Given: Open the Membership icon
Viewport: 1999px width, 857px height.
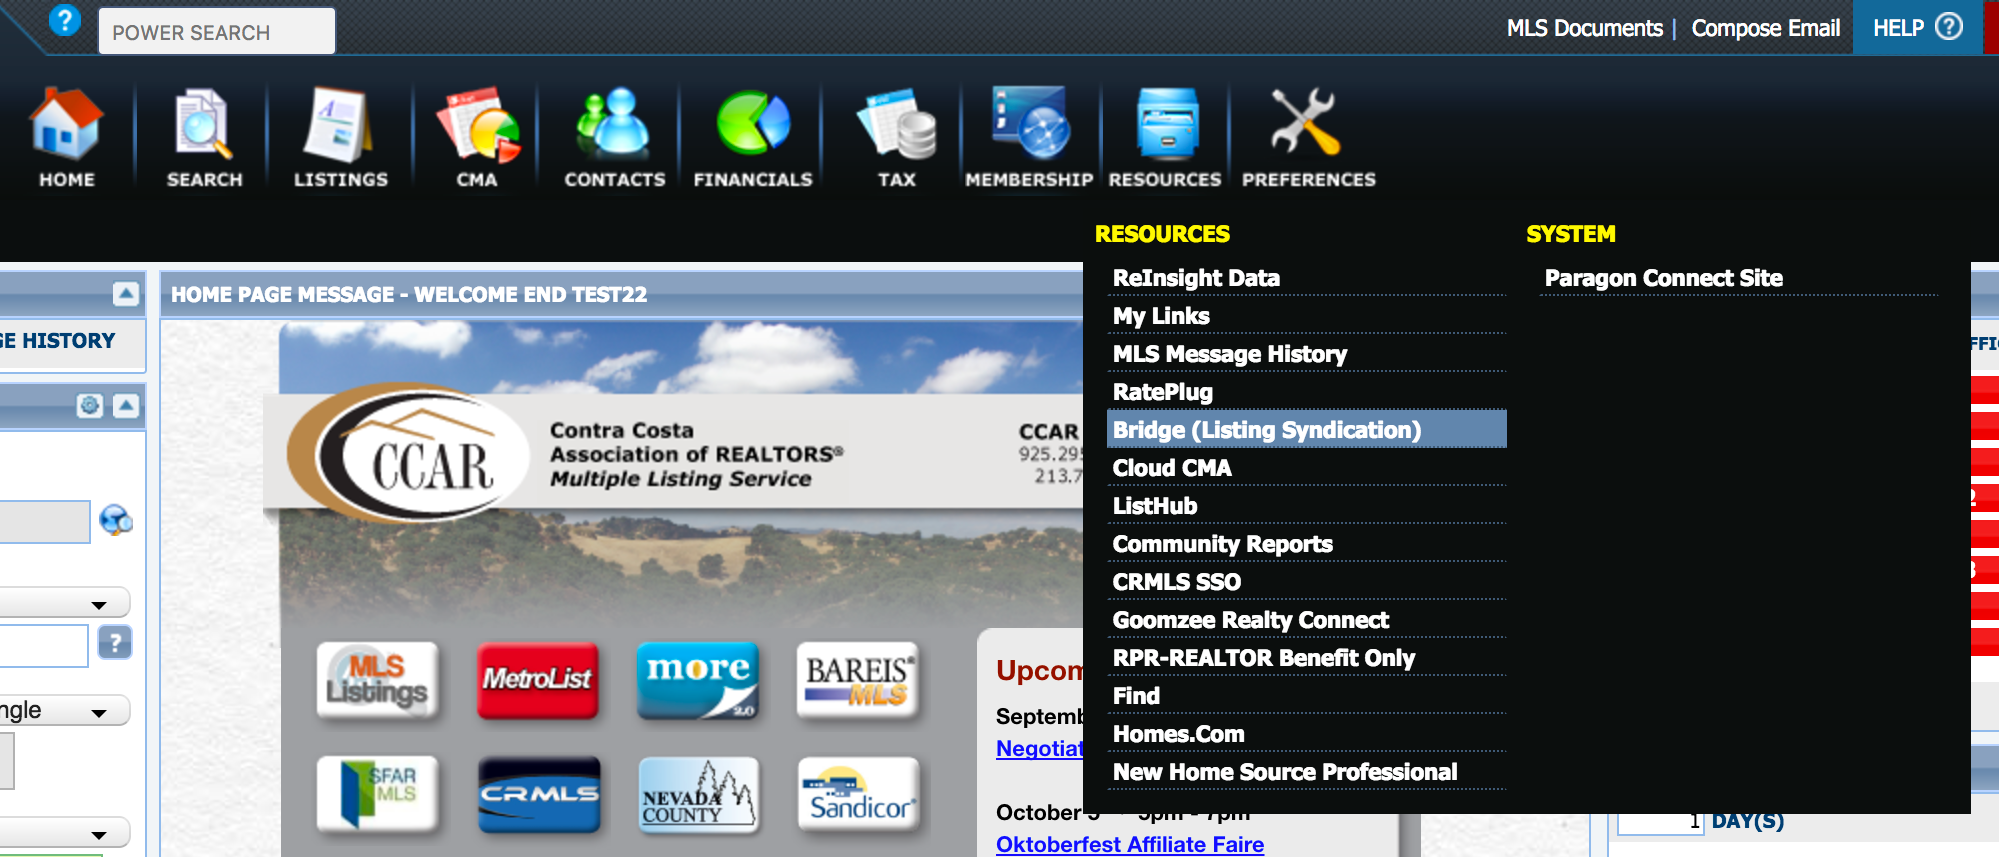Looking at the screenshot, I should (1030, 124).
